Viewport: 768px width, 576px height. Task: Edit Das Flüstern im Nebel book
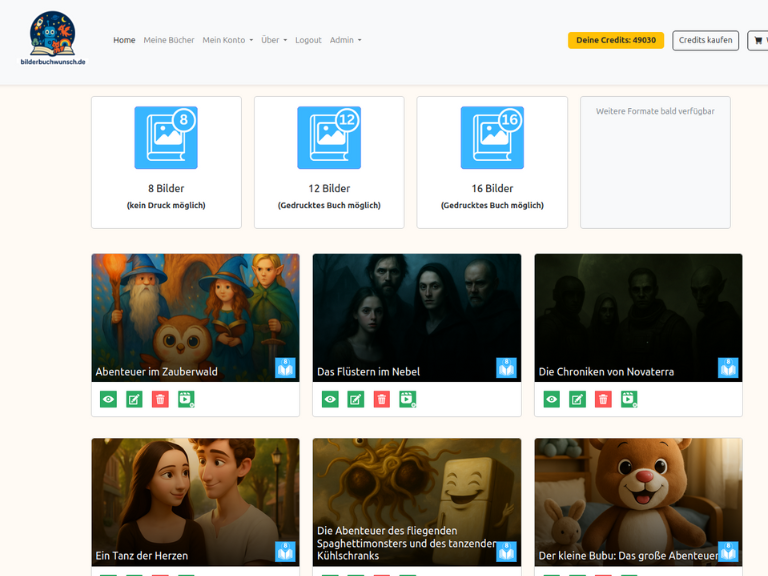(356, 399)
